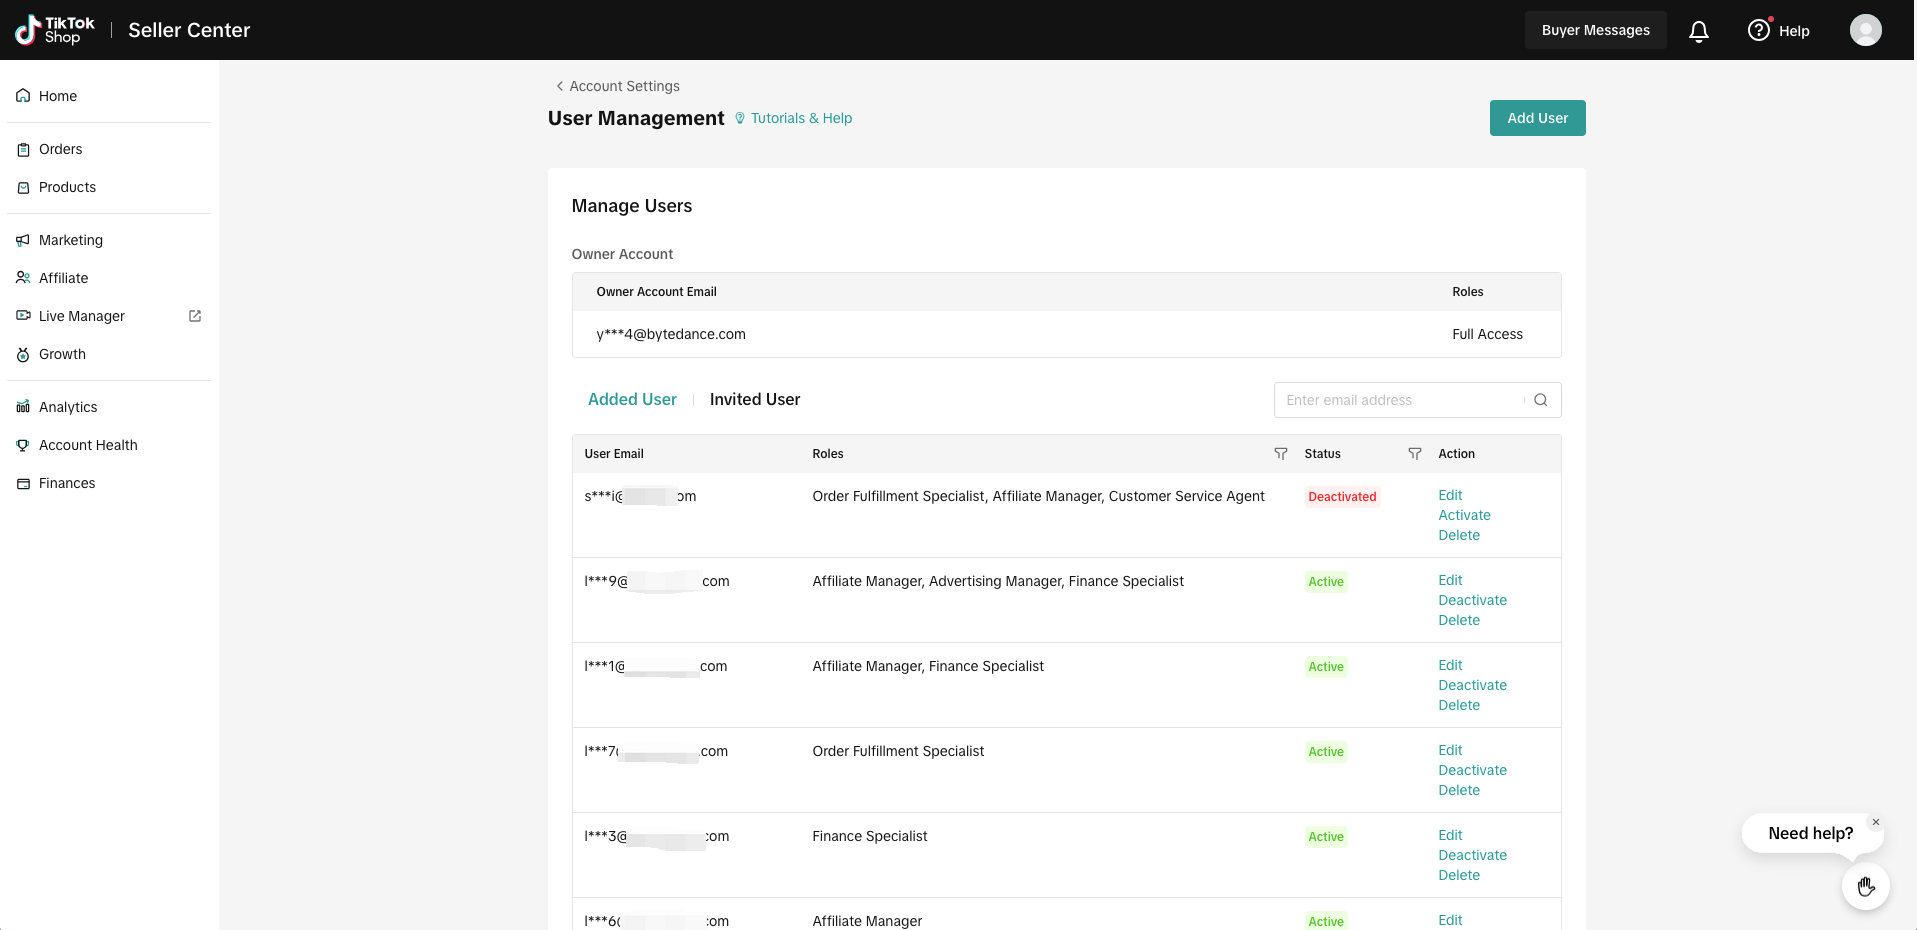Image resolution: width=1917 pixels, height=930 pixels.
Task: Click the Add User button
Action: pos(1538,118)
